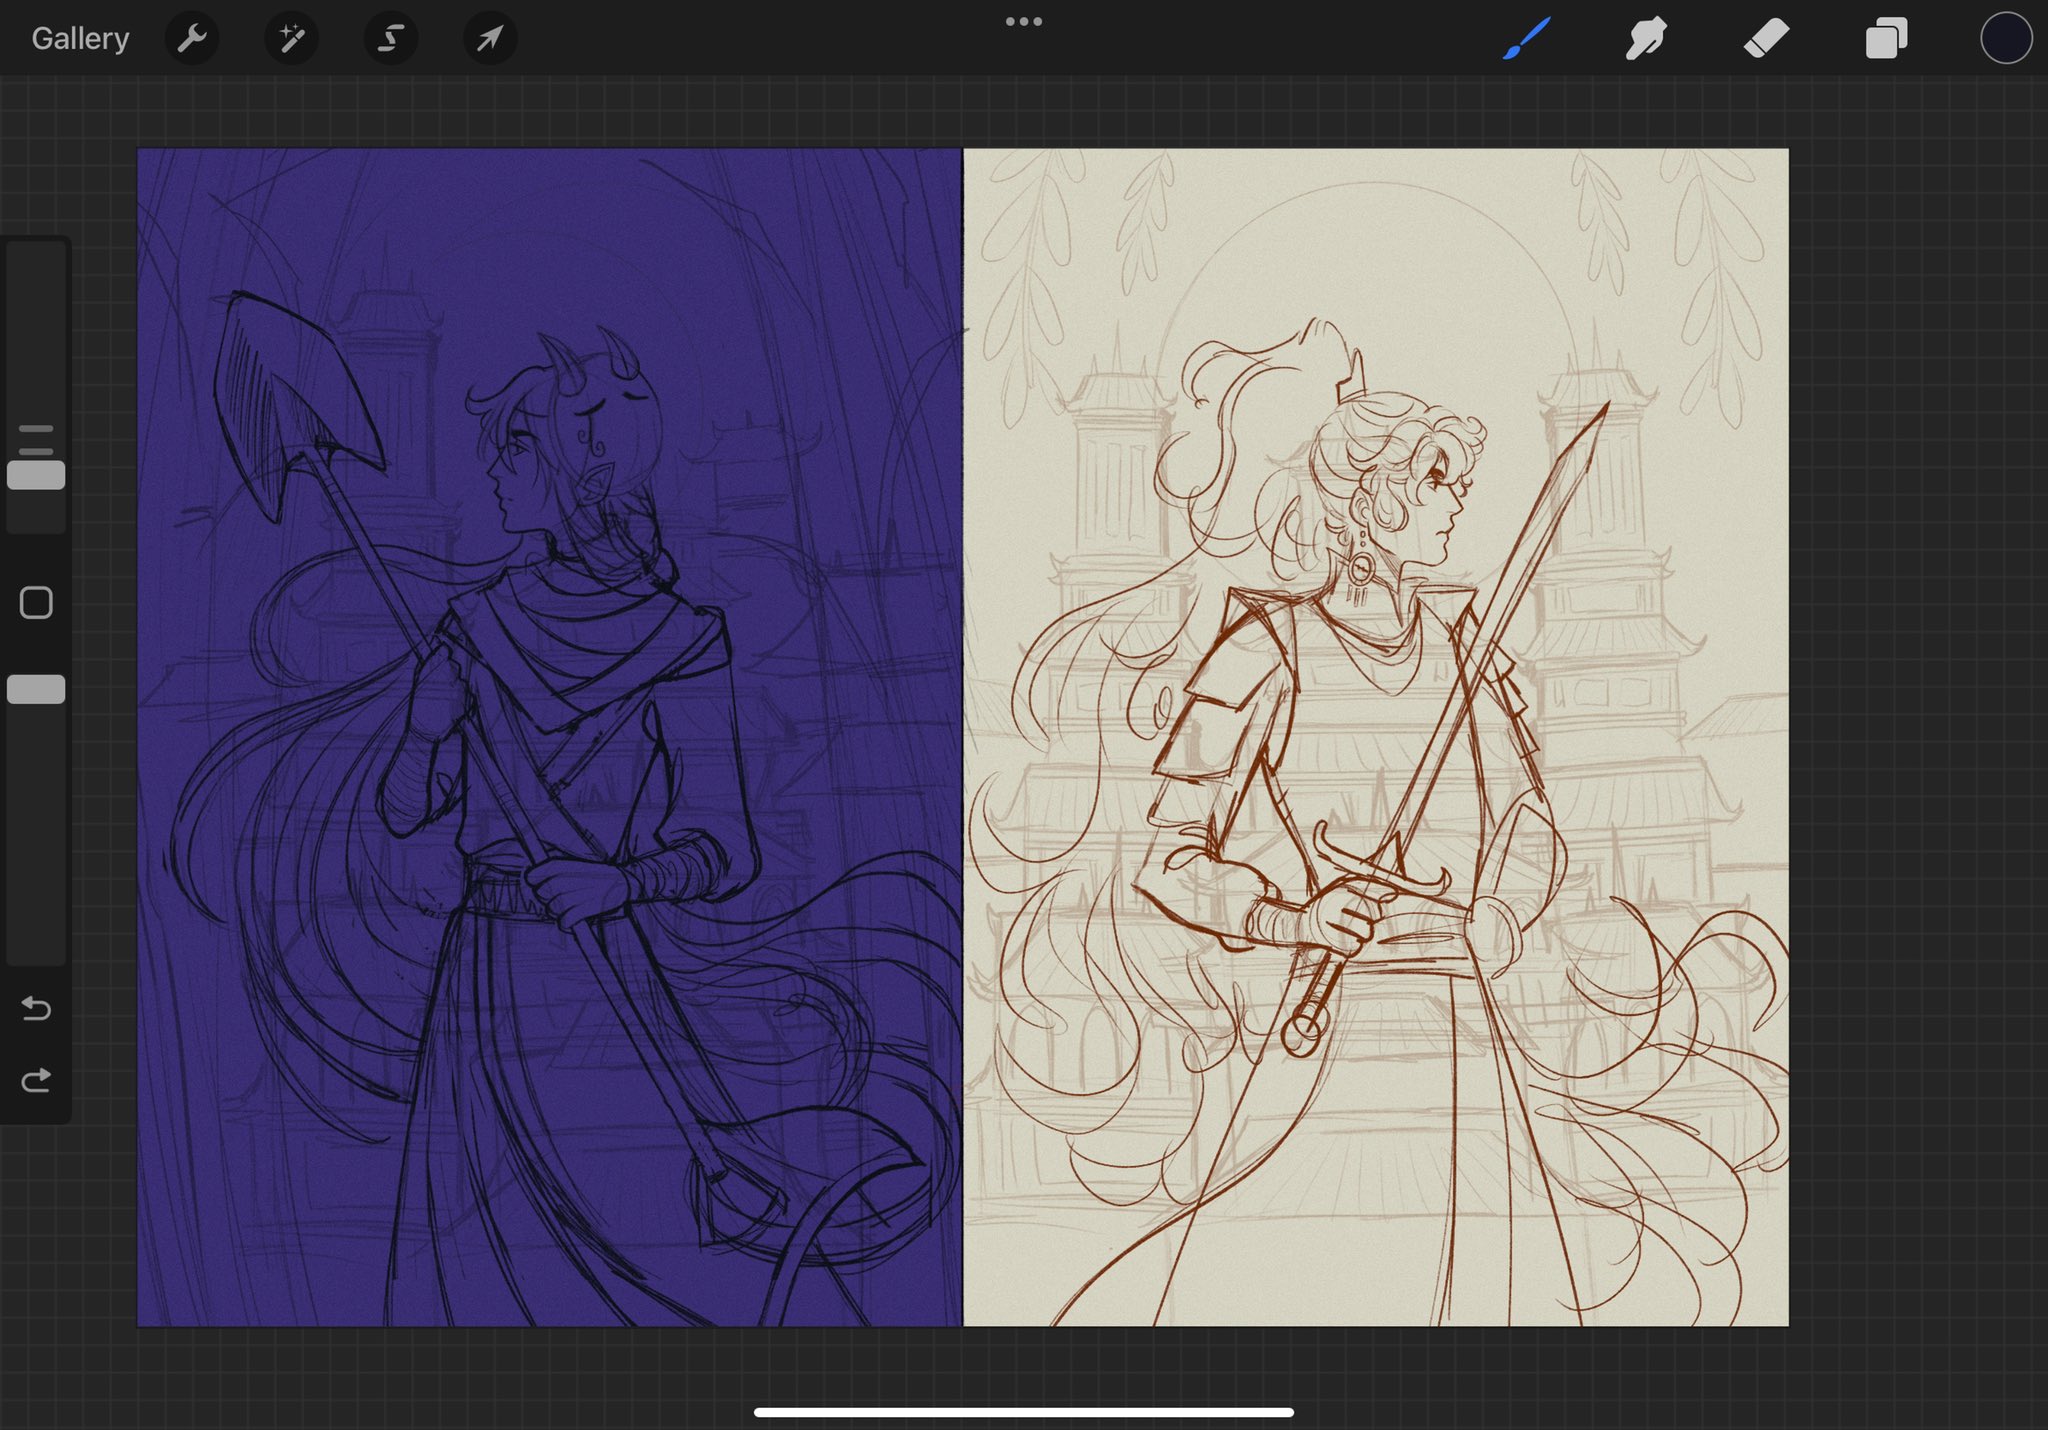The height and width of the screenshot is (1430, 2048).
Task: Tap the square Modify button in sidebar
Action: pyautogui.click(x=36, y=603)
